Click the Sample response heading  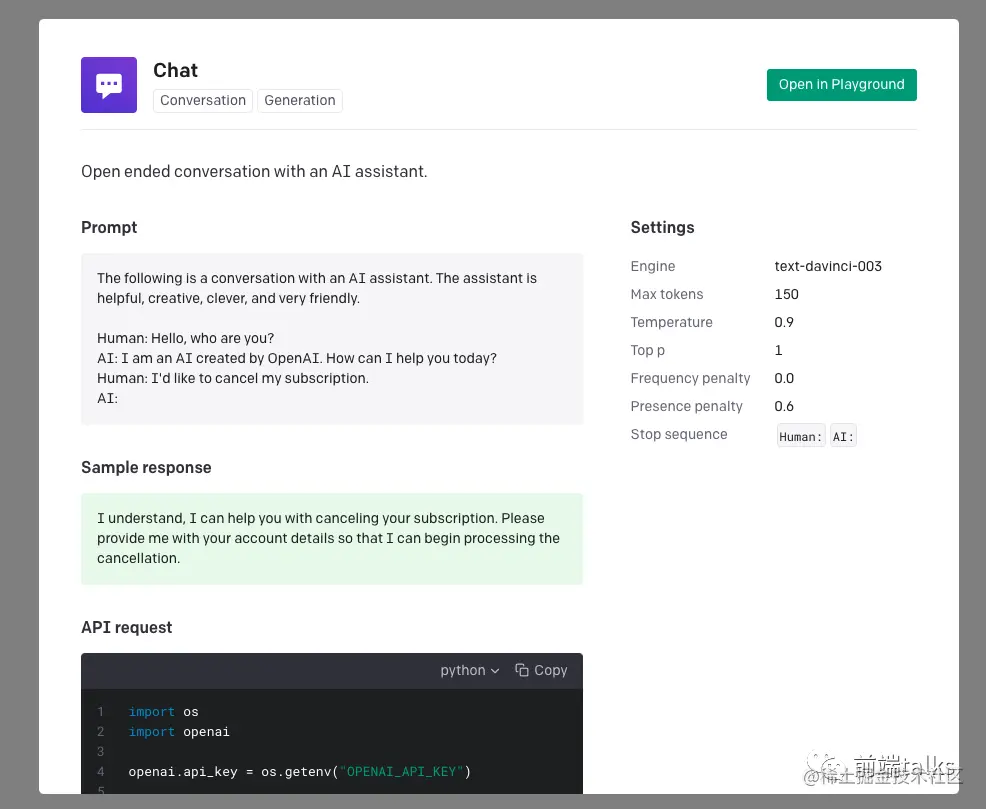click(x=146, y=468)
